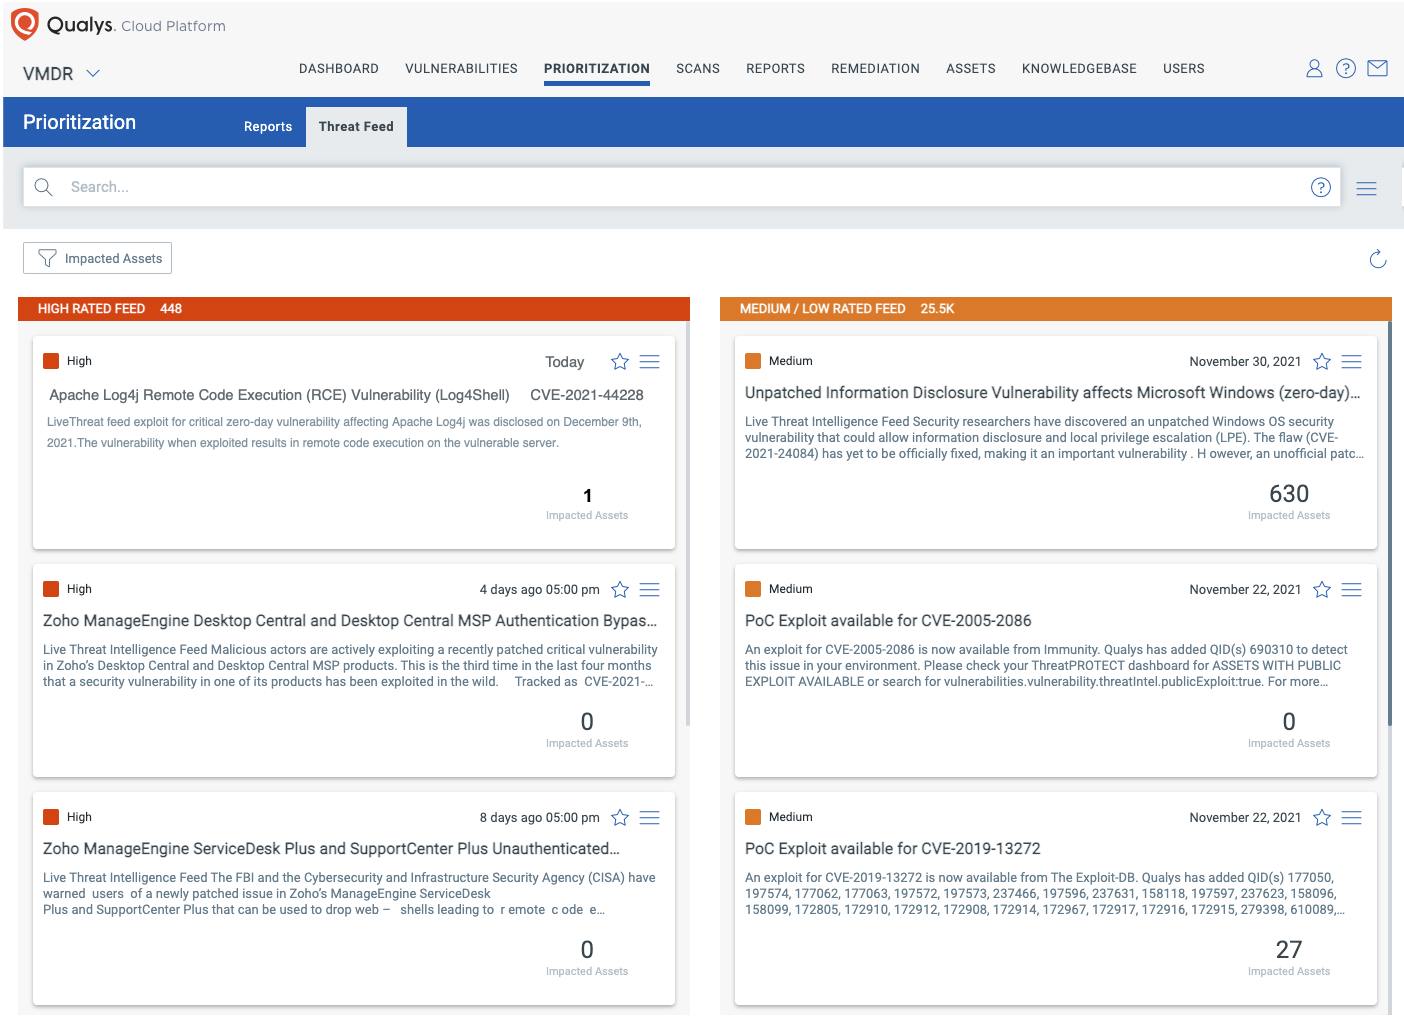The image size is (1404, 1018).
Task: Refresh the threat feed with the reload icon
Action: 1378,258
